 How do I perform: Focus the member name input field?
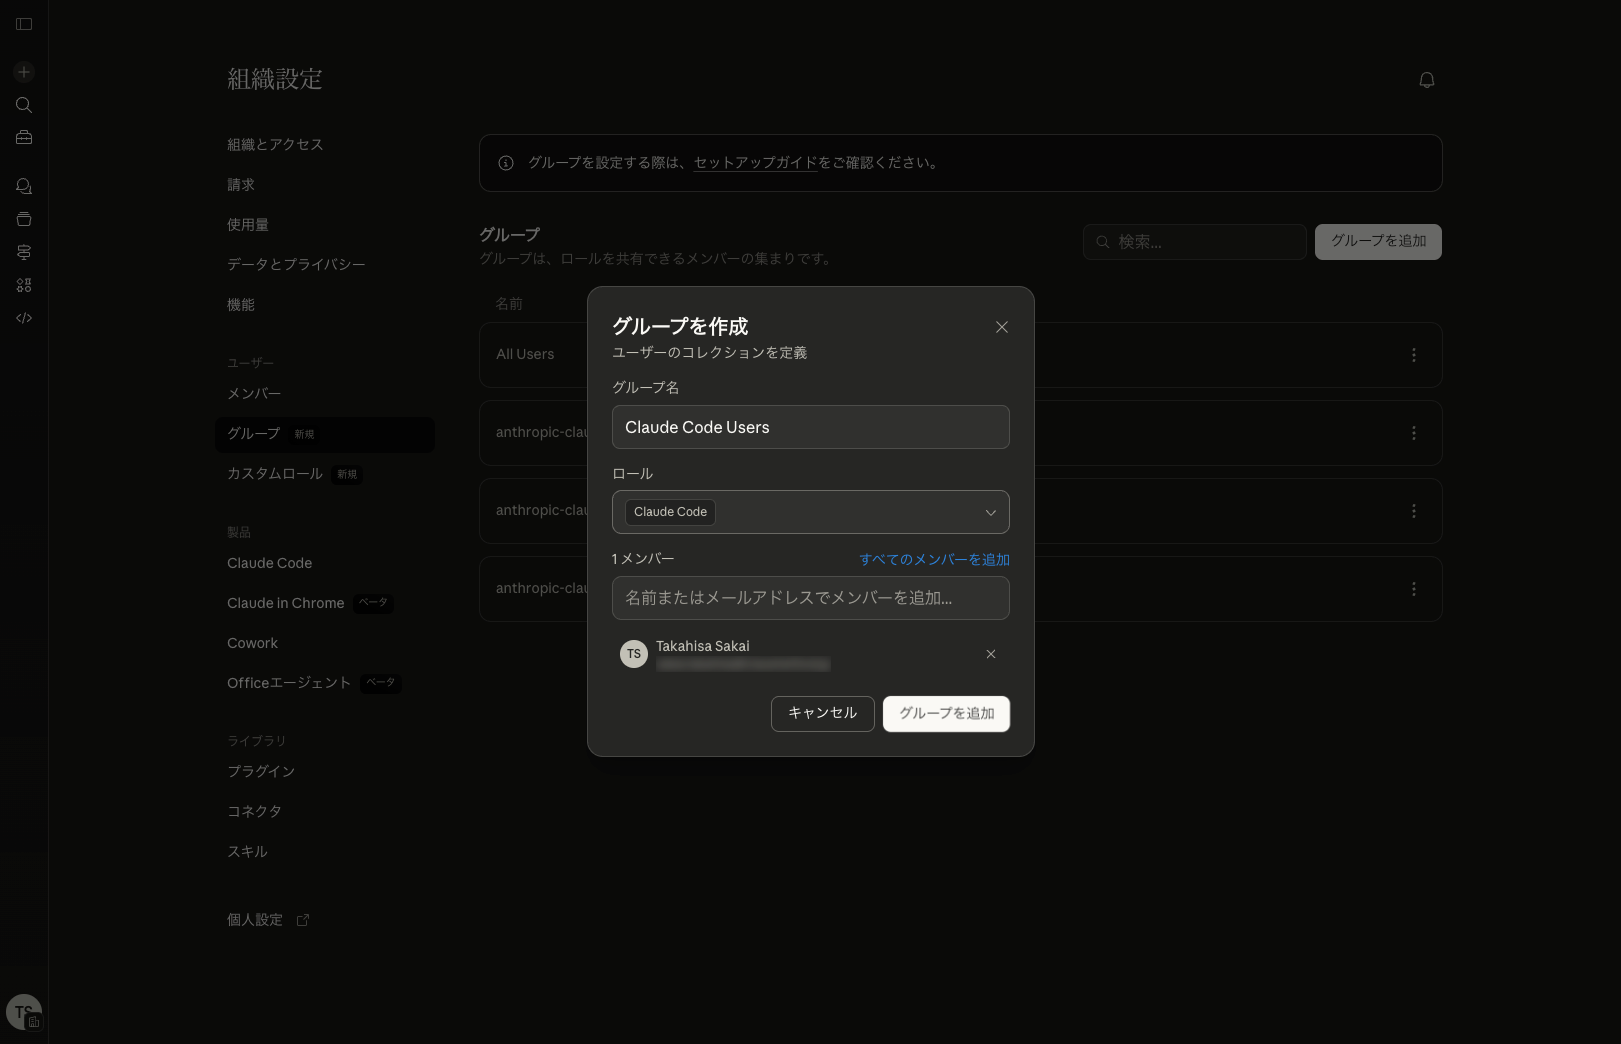coord(811,598)
